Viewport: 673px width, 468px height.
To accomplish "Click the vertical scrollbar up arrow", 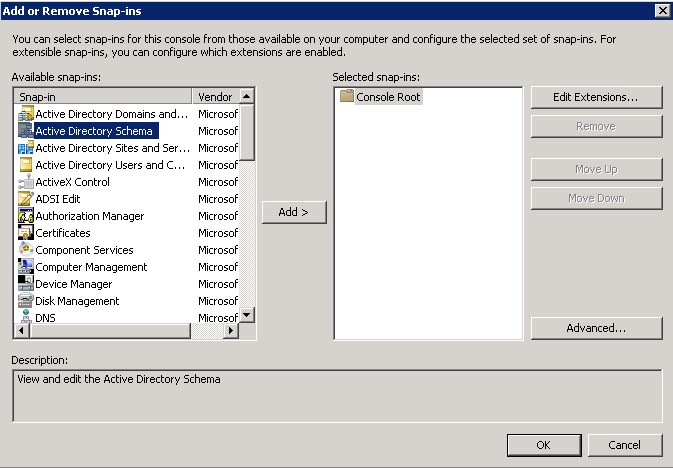I will (x=247, y=96).
